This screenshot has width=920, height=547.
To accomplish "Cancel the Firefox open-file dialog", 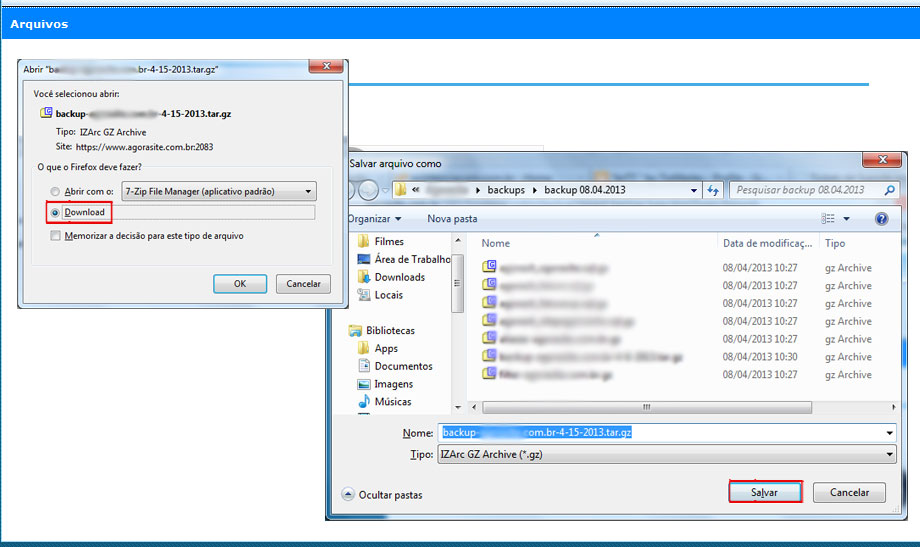I will [303, 283].
